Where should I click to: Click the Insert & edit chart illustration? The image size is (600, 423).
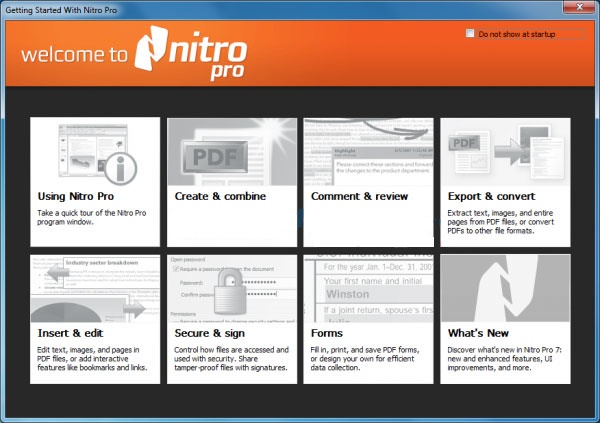[x=95, y=289]
